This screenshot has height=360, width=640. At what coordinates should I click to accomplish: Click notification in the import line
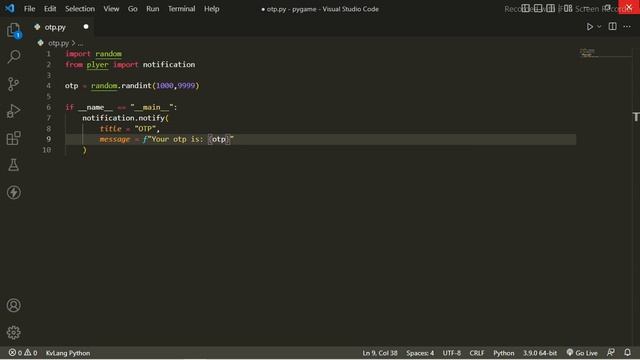coord(169,64)
